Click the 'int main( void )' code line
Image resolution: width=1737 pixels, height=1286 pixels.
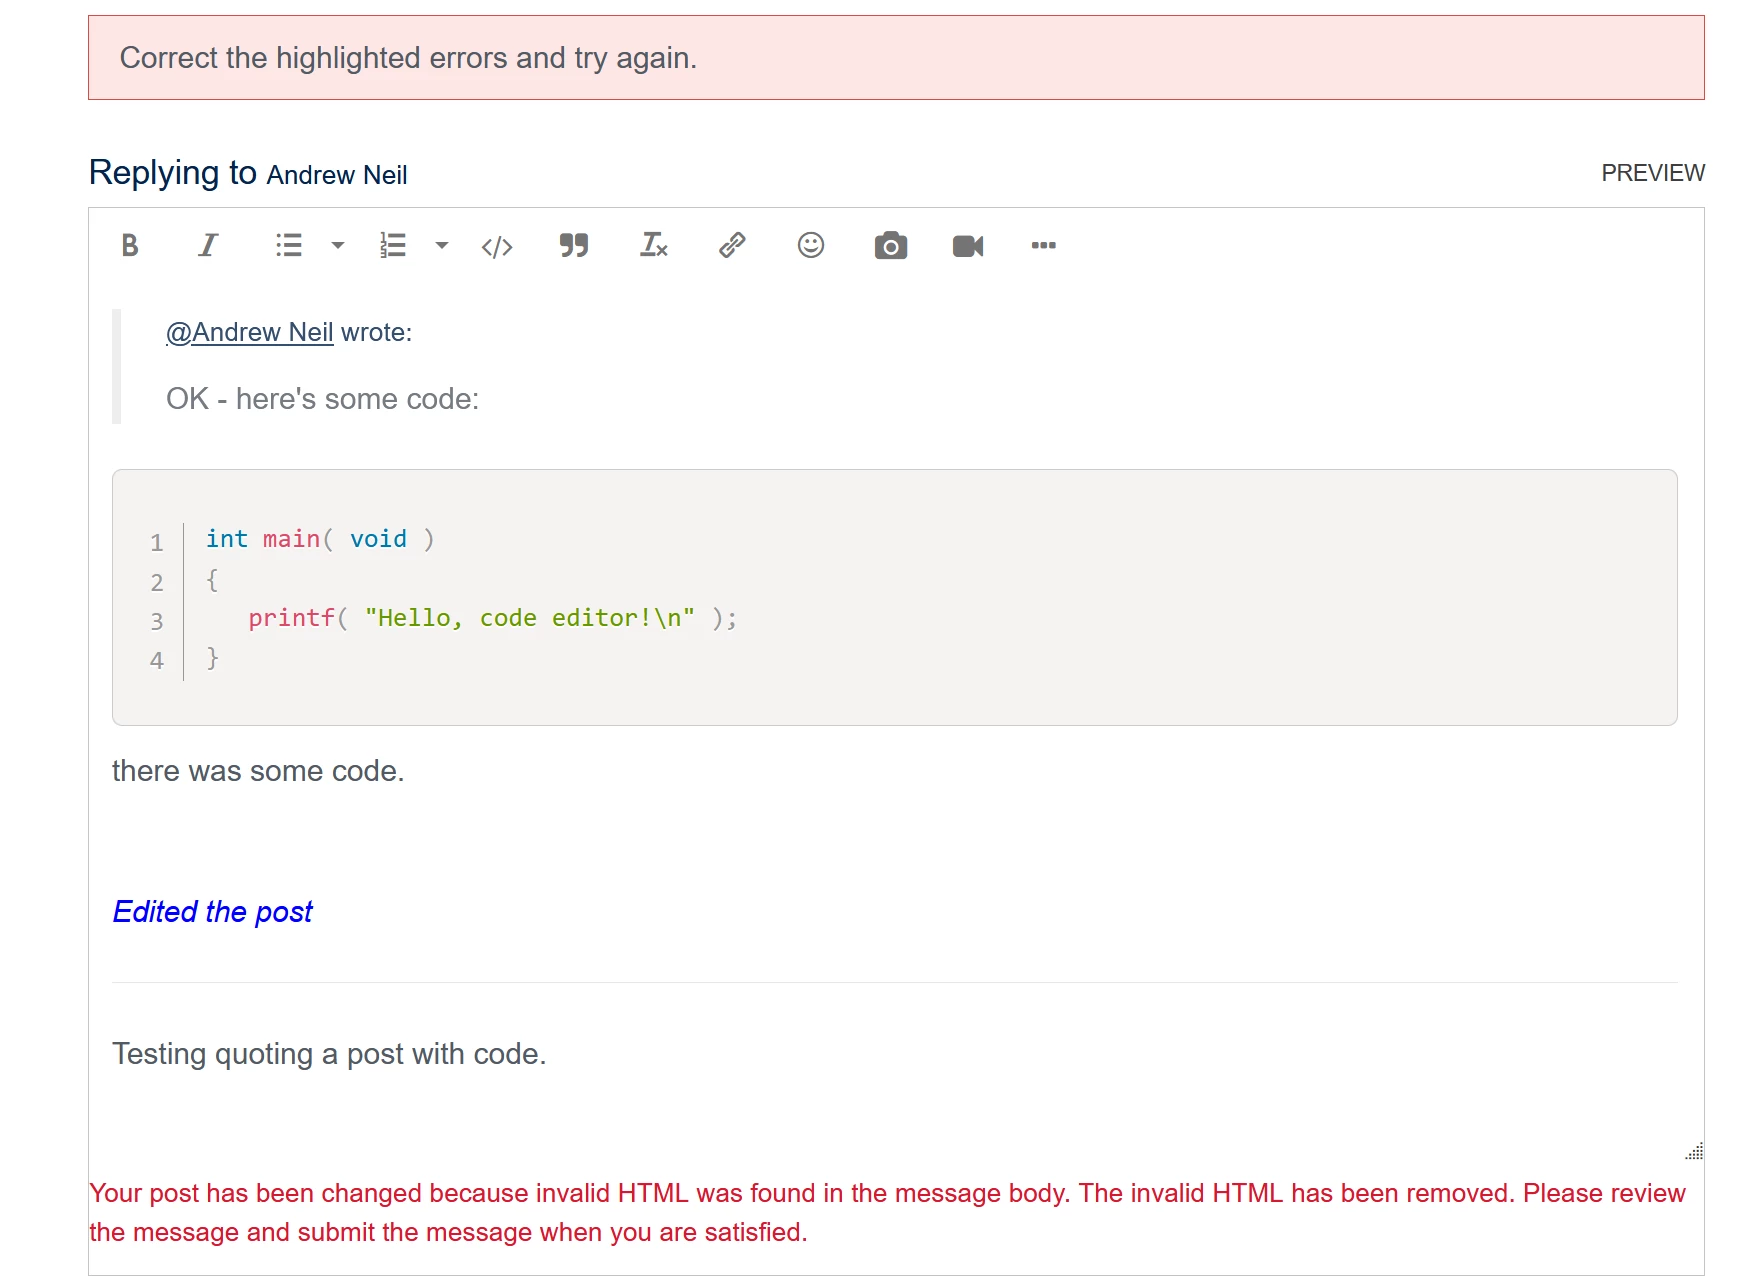(320, 539)
